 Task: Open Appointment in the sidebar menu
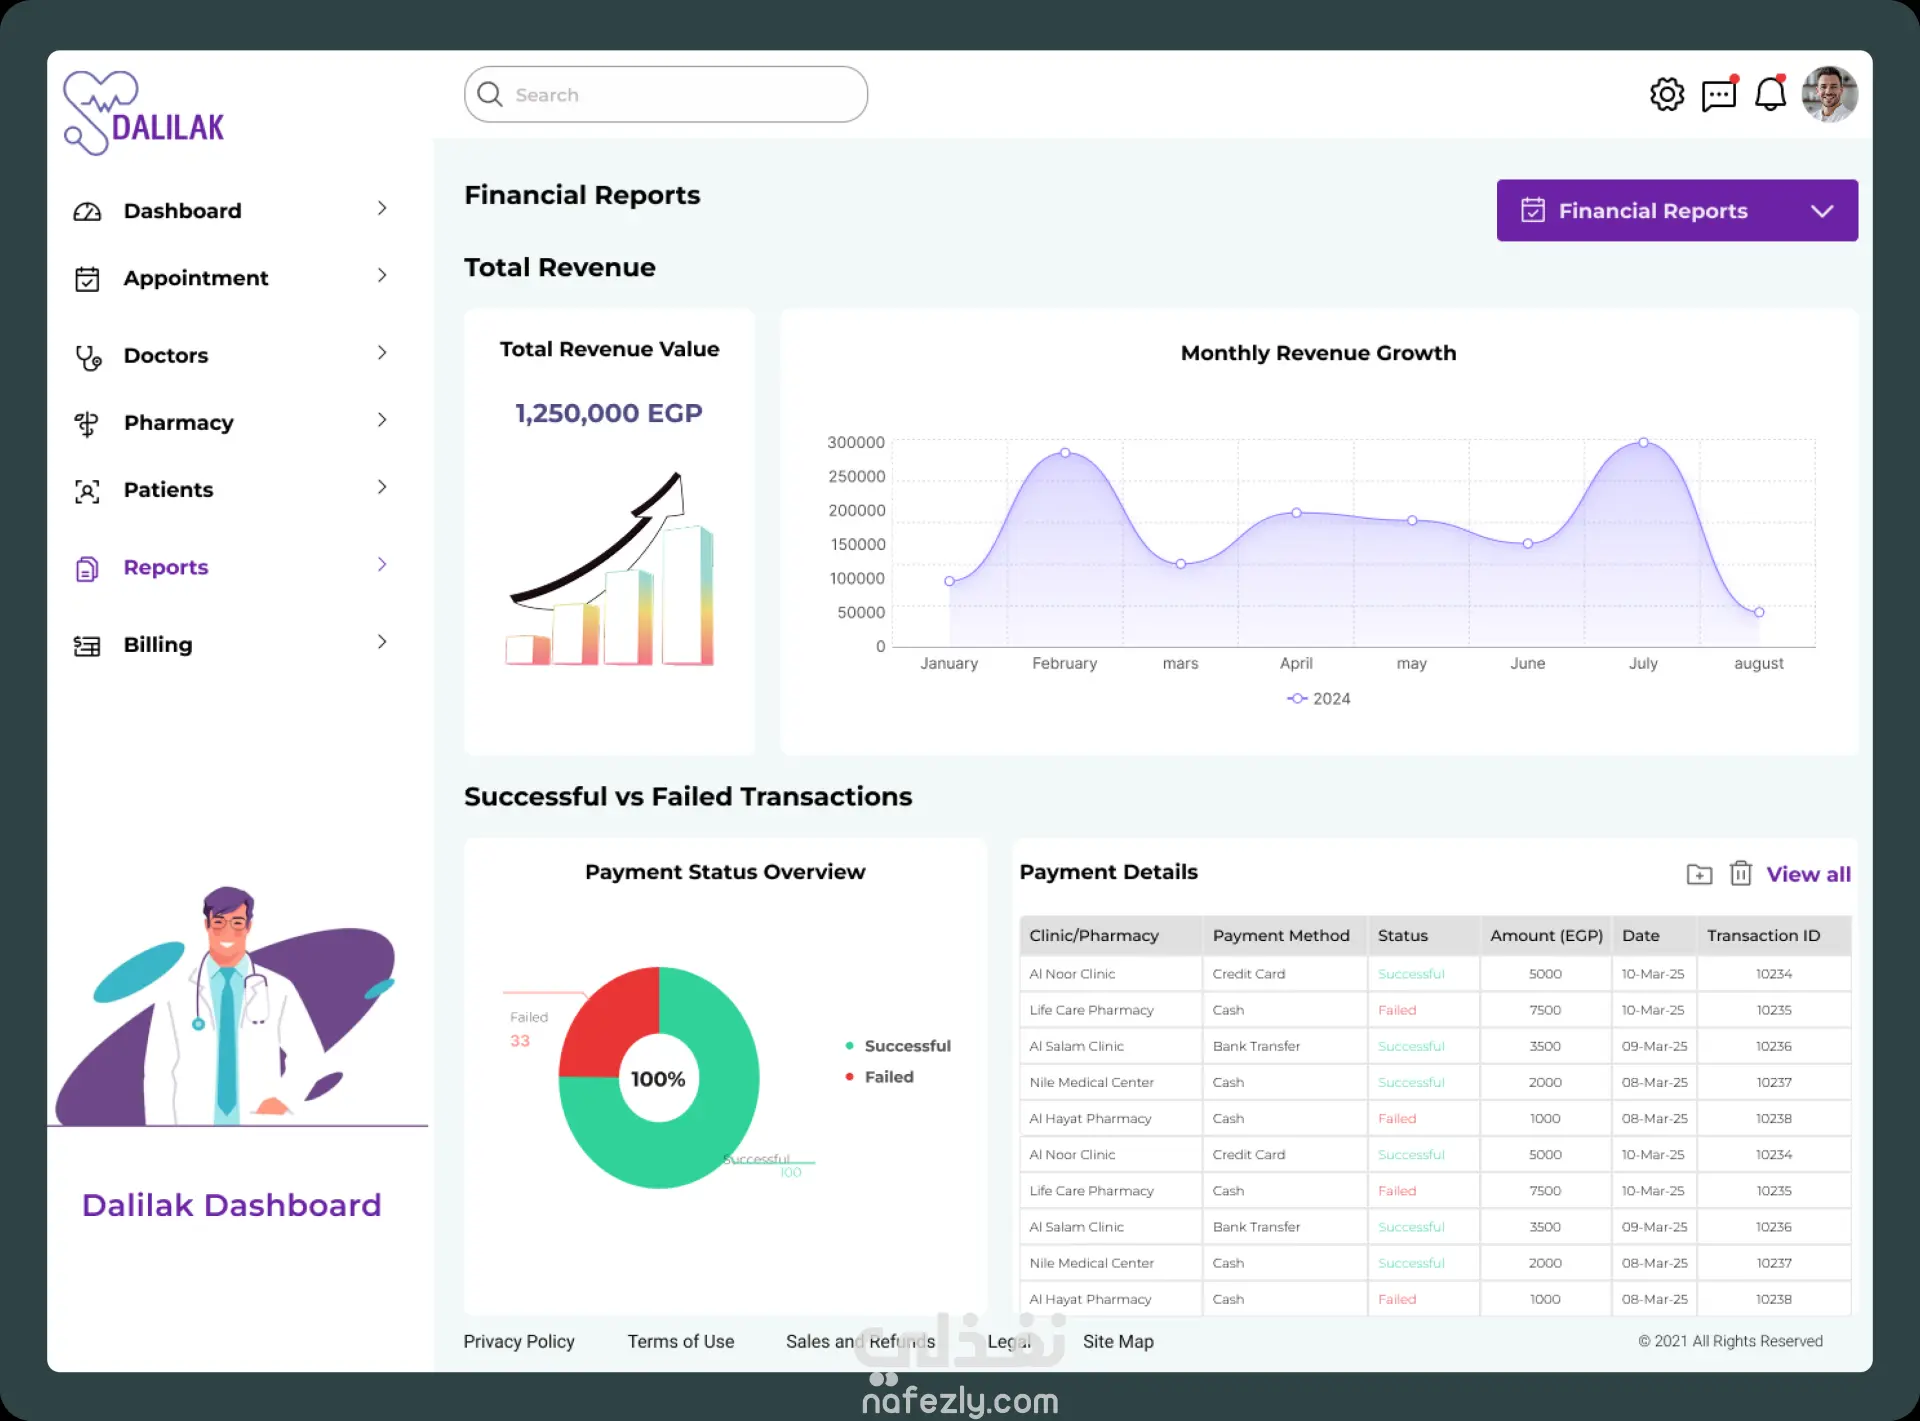196,278
